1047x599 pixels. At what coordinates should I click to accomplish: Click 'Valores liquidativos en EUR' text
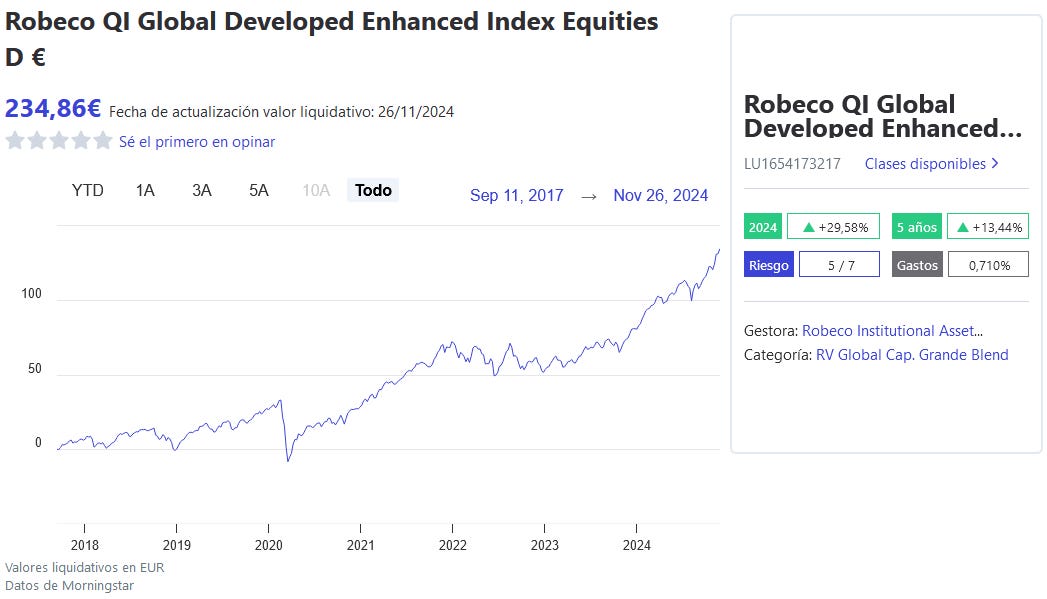click(84, 568)
